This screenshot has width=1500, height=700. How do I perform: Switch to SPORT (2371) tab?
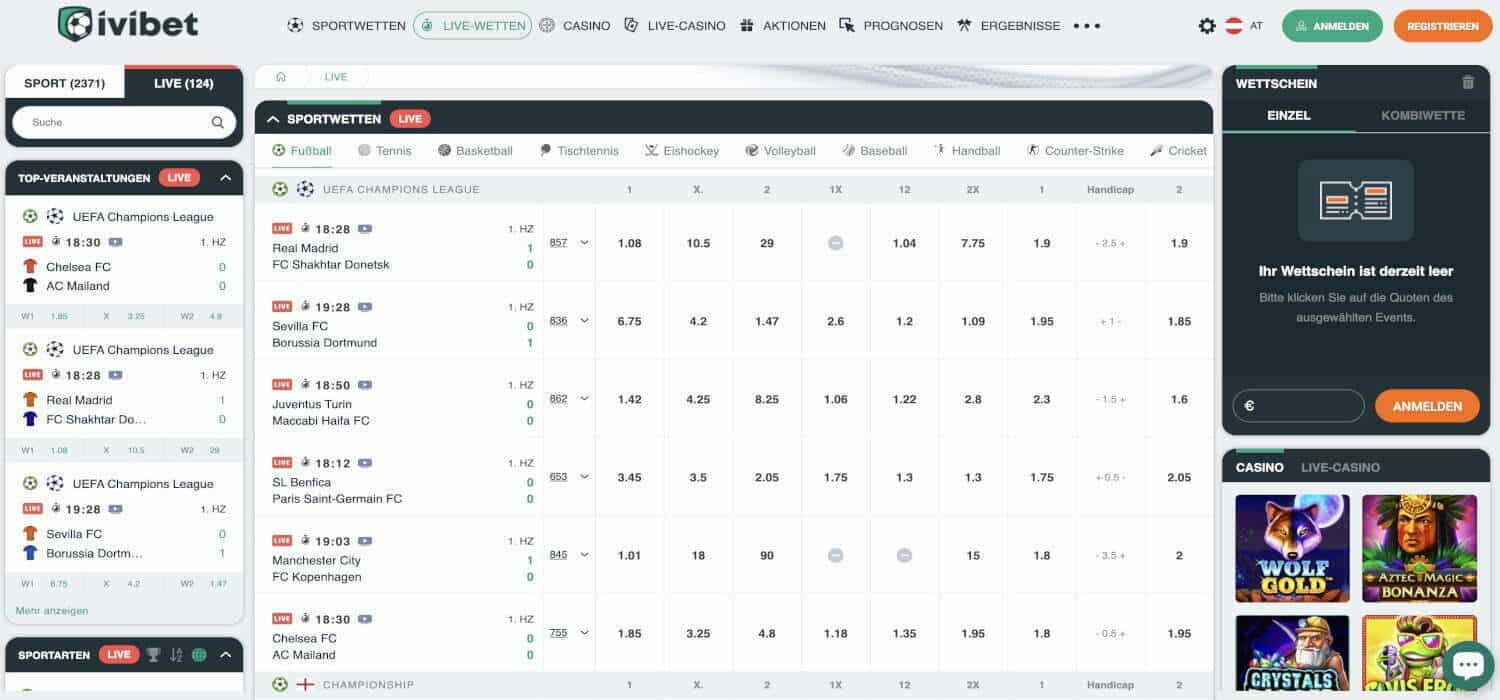point(65,83)
